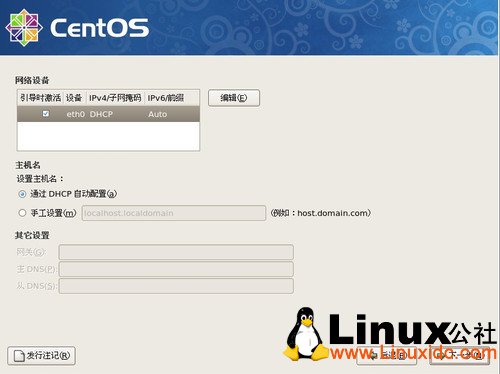Viewport: 500px width, 374px height.
Task: Choose the 手工设置 radio button
Action: [x=22, y=213]
